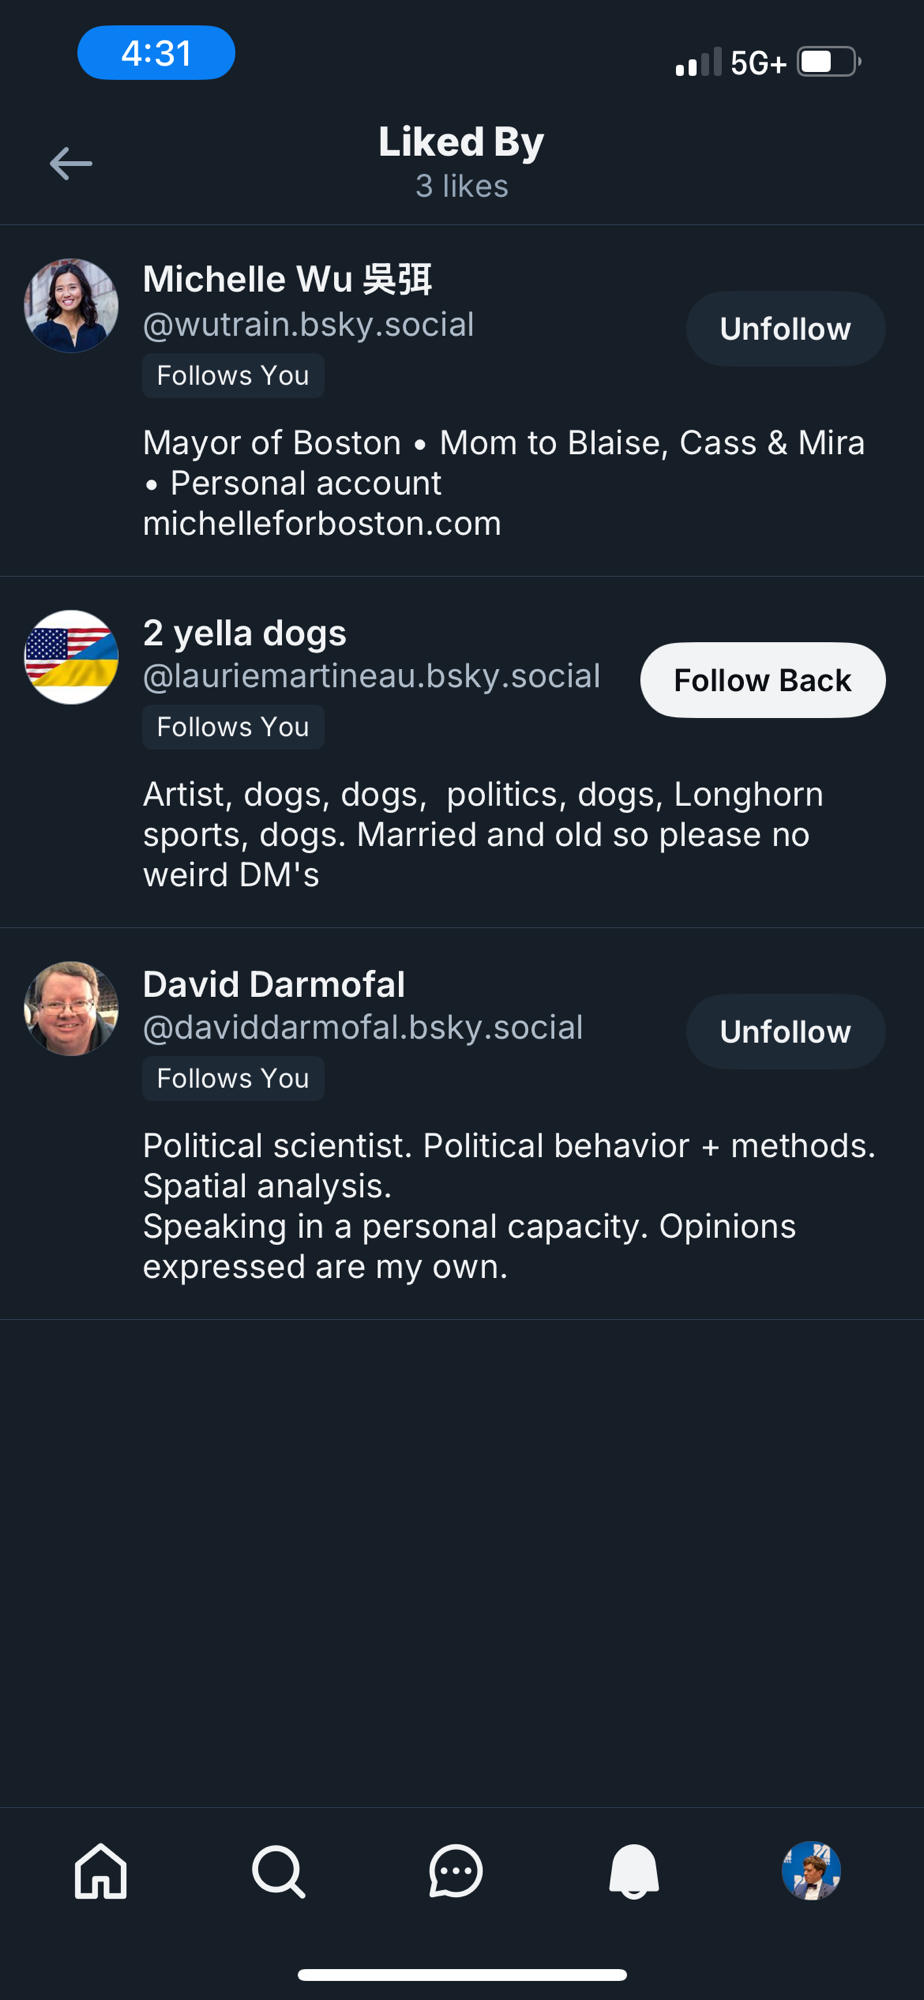Open the Chat messages icon
This screenshot has width=924, height=2000.
(x=456, y=1870)
